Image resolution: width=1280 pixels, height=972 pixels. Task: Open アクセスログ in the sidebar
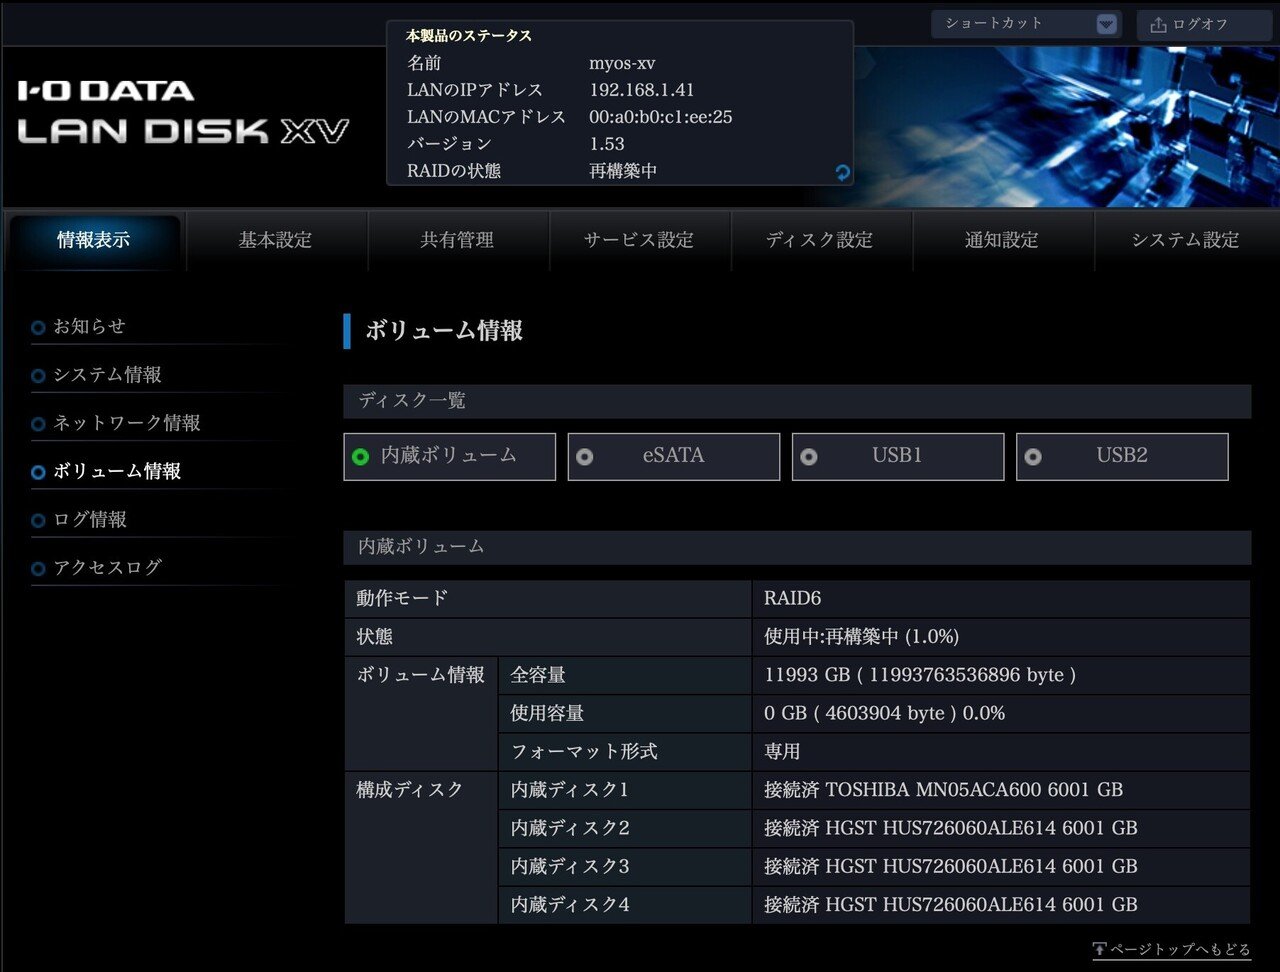point(107,567)
